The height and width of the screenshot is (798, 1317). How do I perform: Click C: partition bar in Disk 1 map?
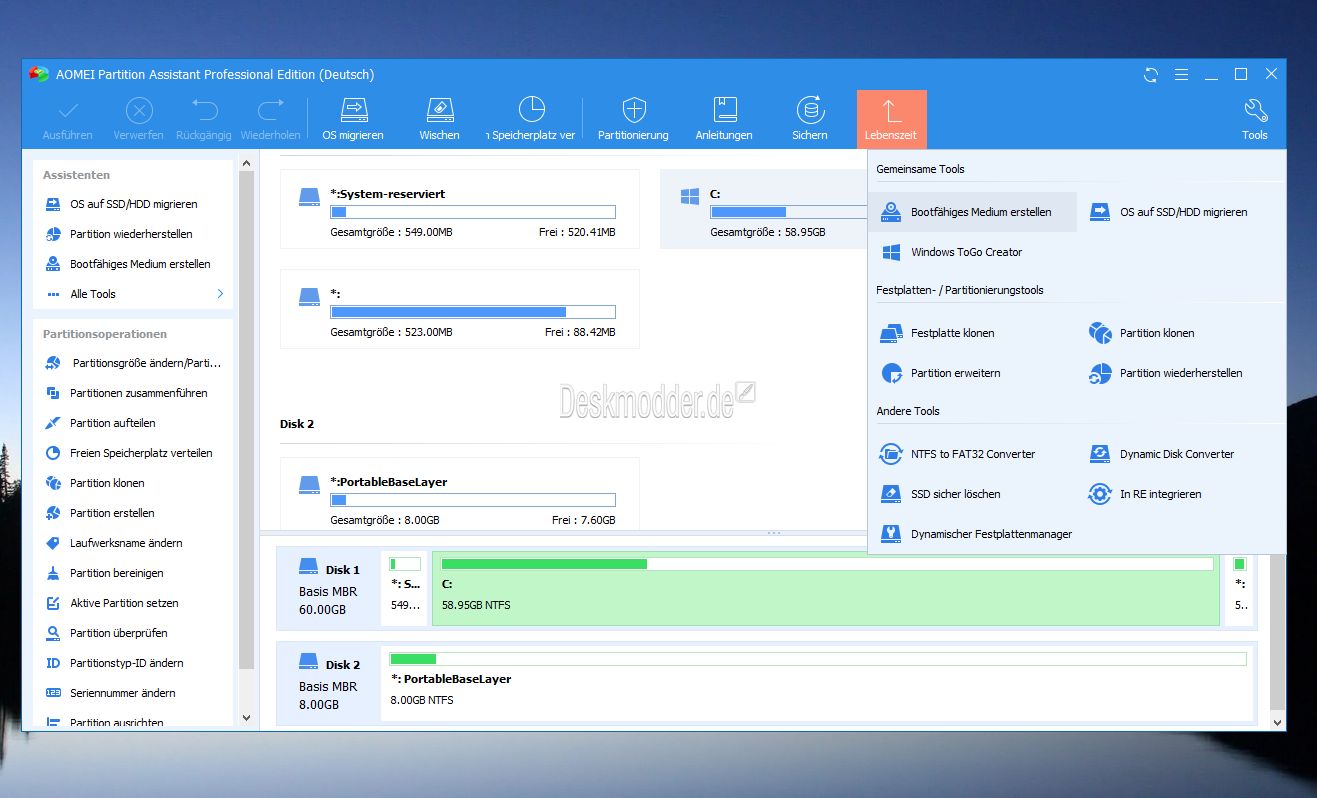coord(826,587)
